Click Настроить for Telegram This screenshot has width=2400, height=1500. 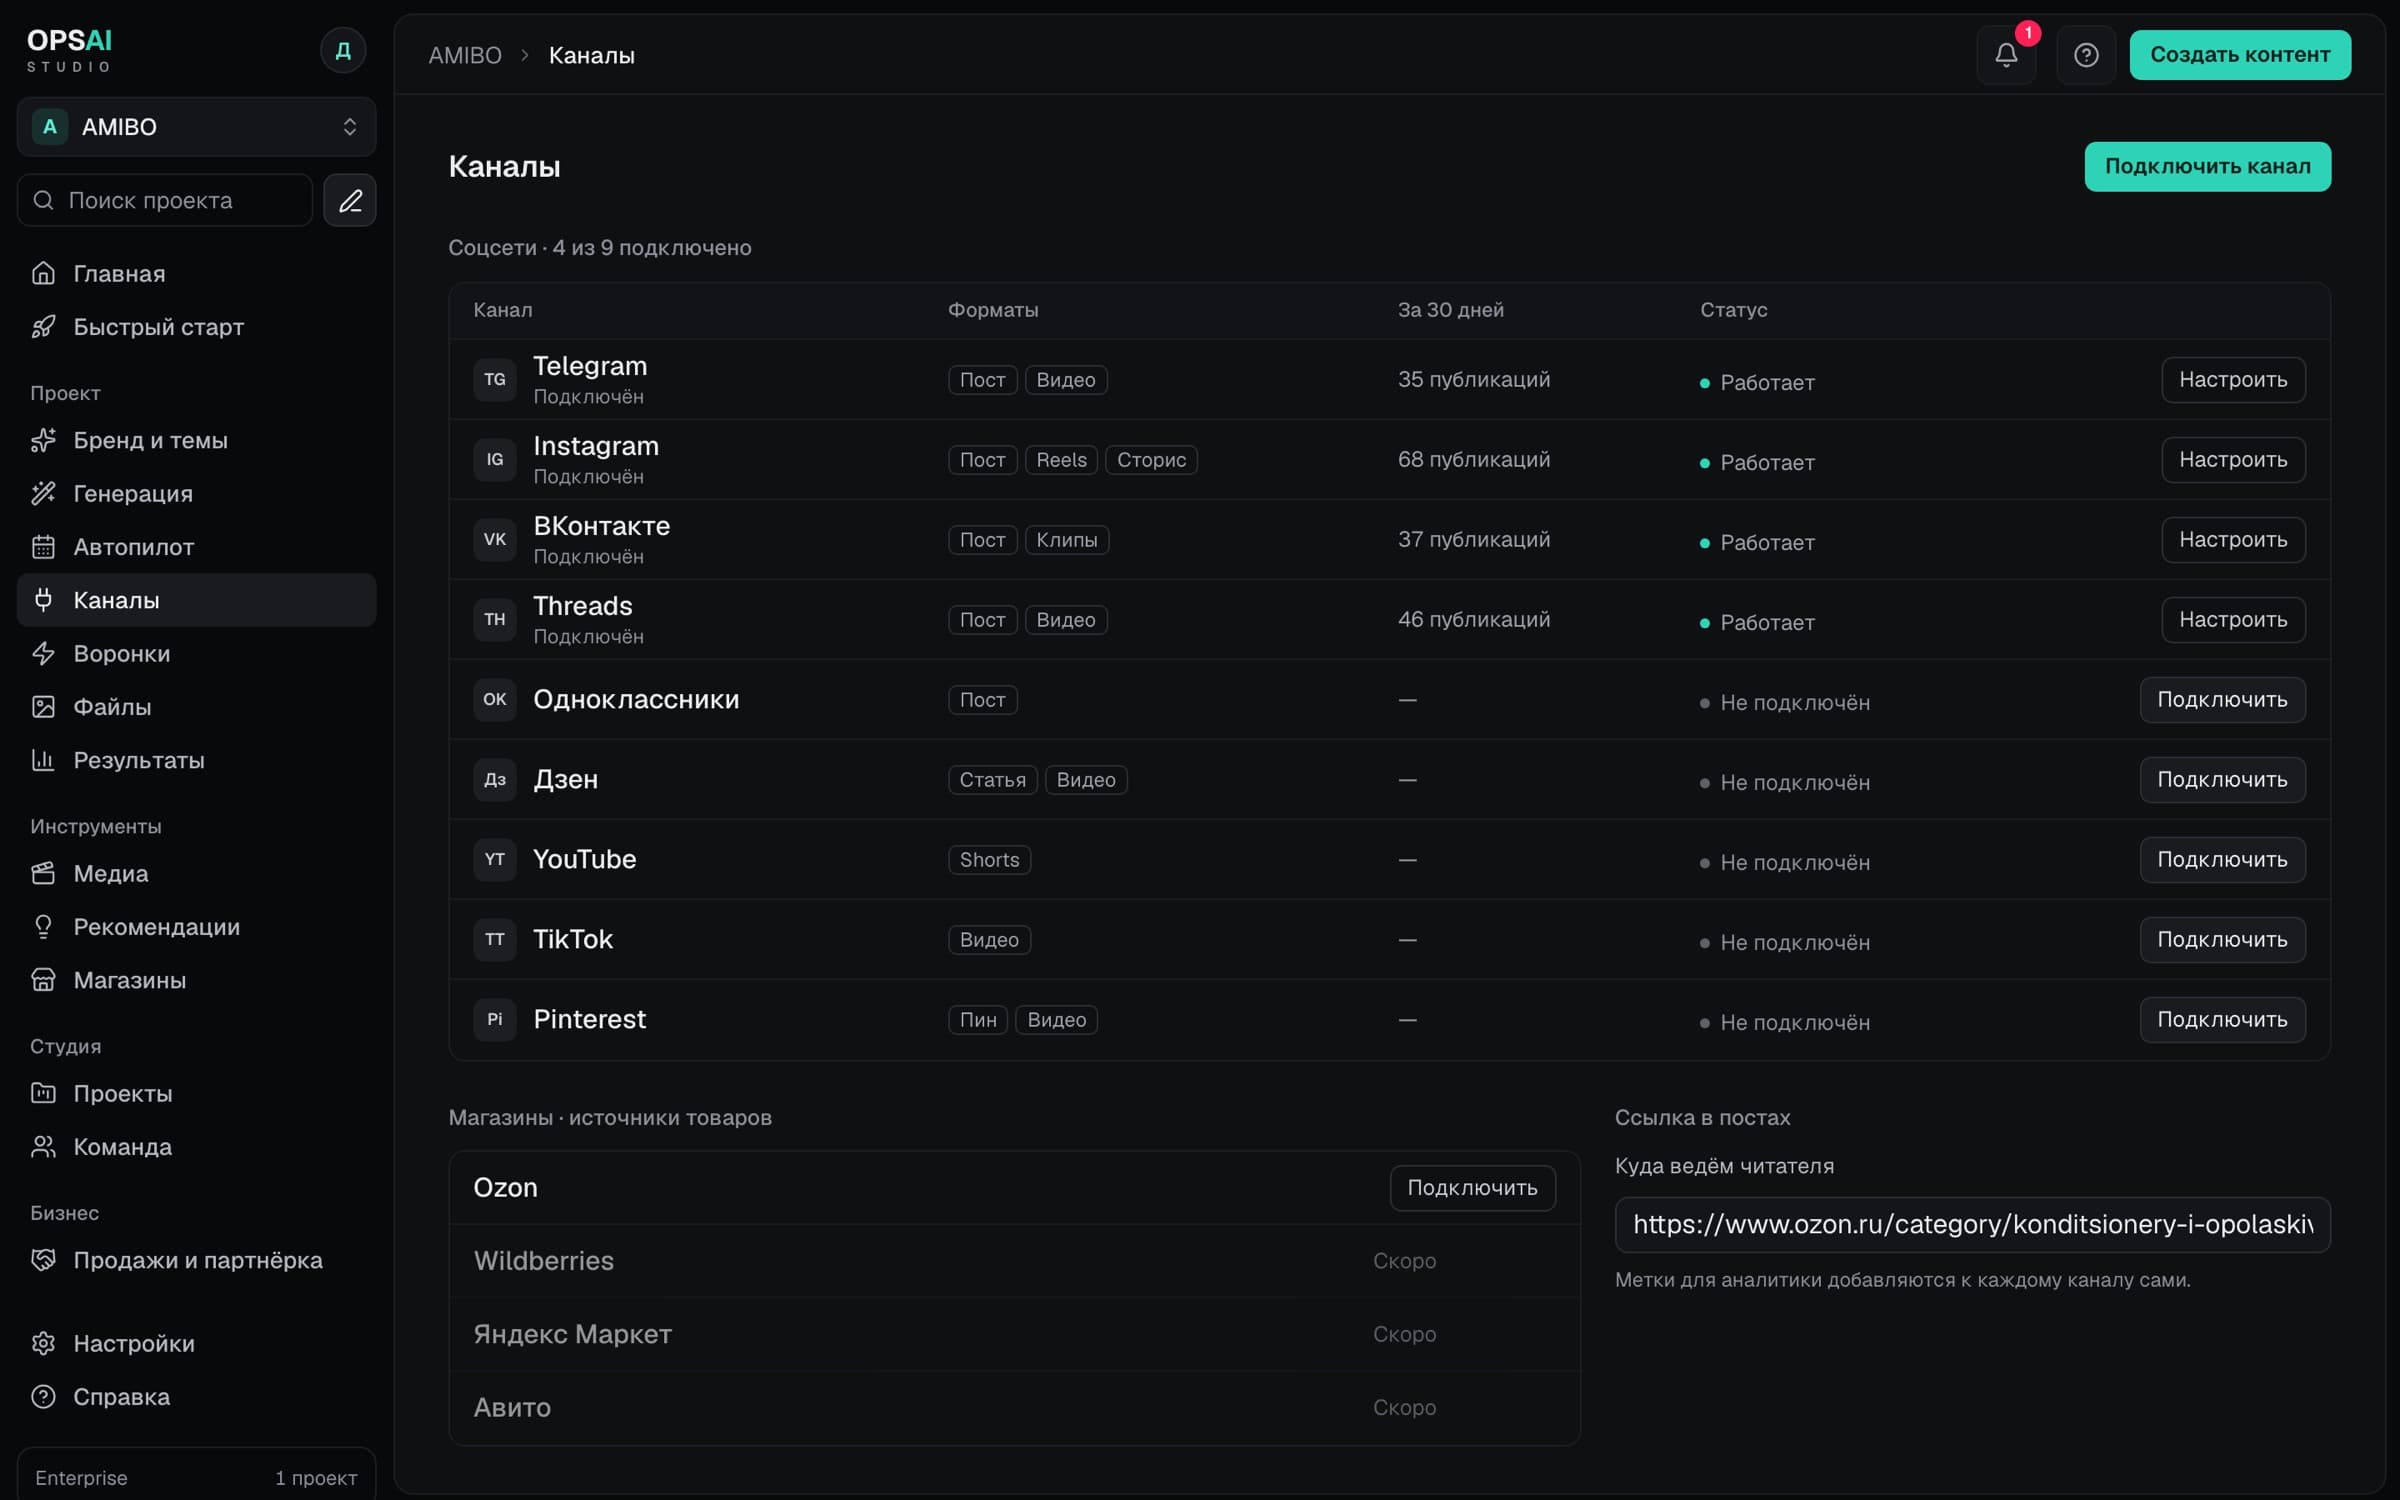(x=2233, y=380)
